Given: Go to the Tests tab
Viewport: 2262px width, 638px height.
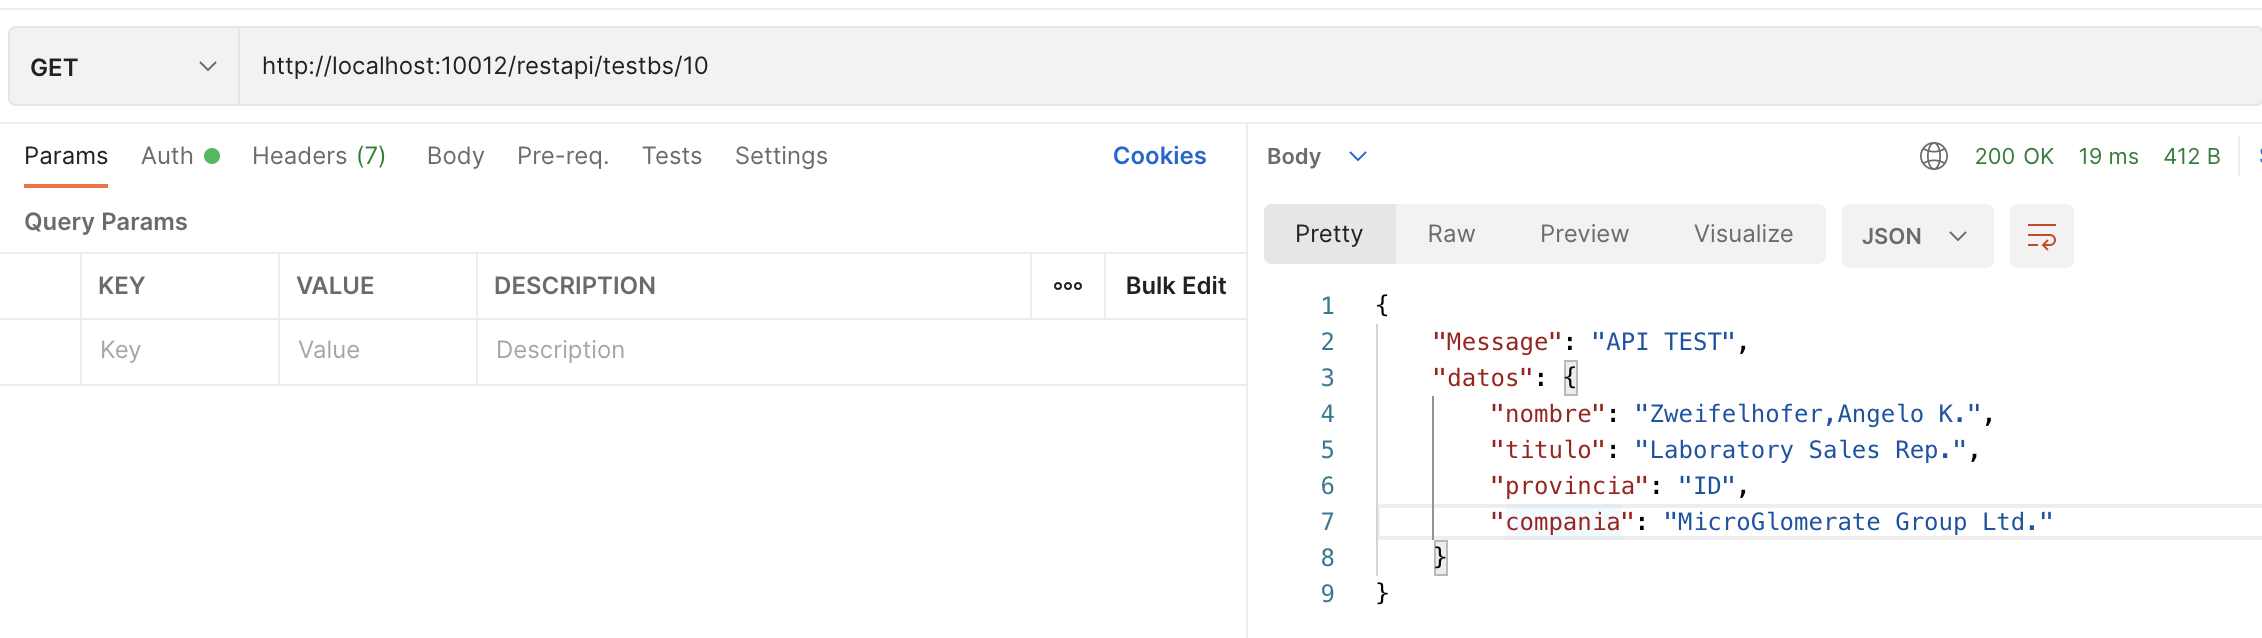Looking at the screenshot, I should click(x=672, y=156).
